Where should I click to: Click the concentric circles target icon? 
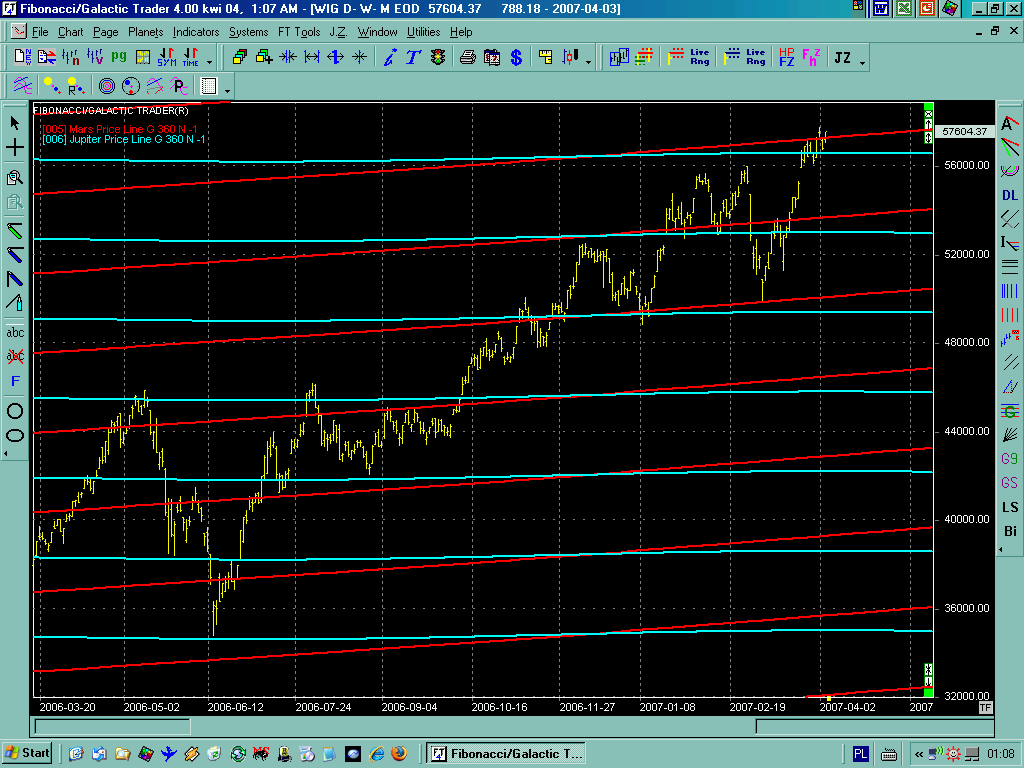click(x=106, y=86)
